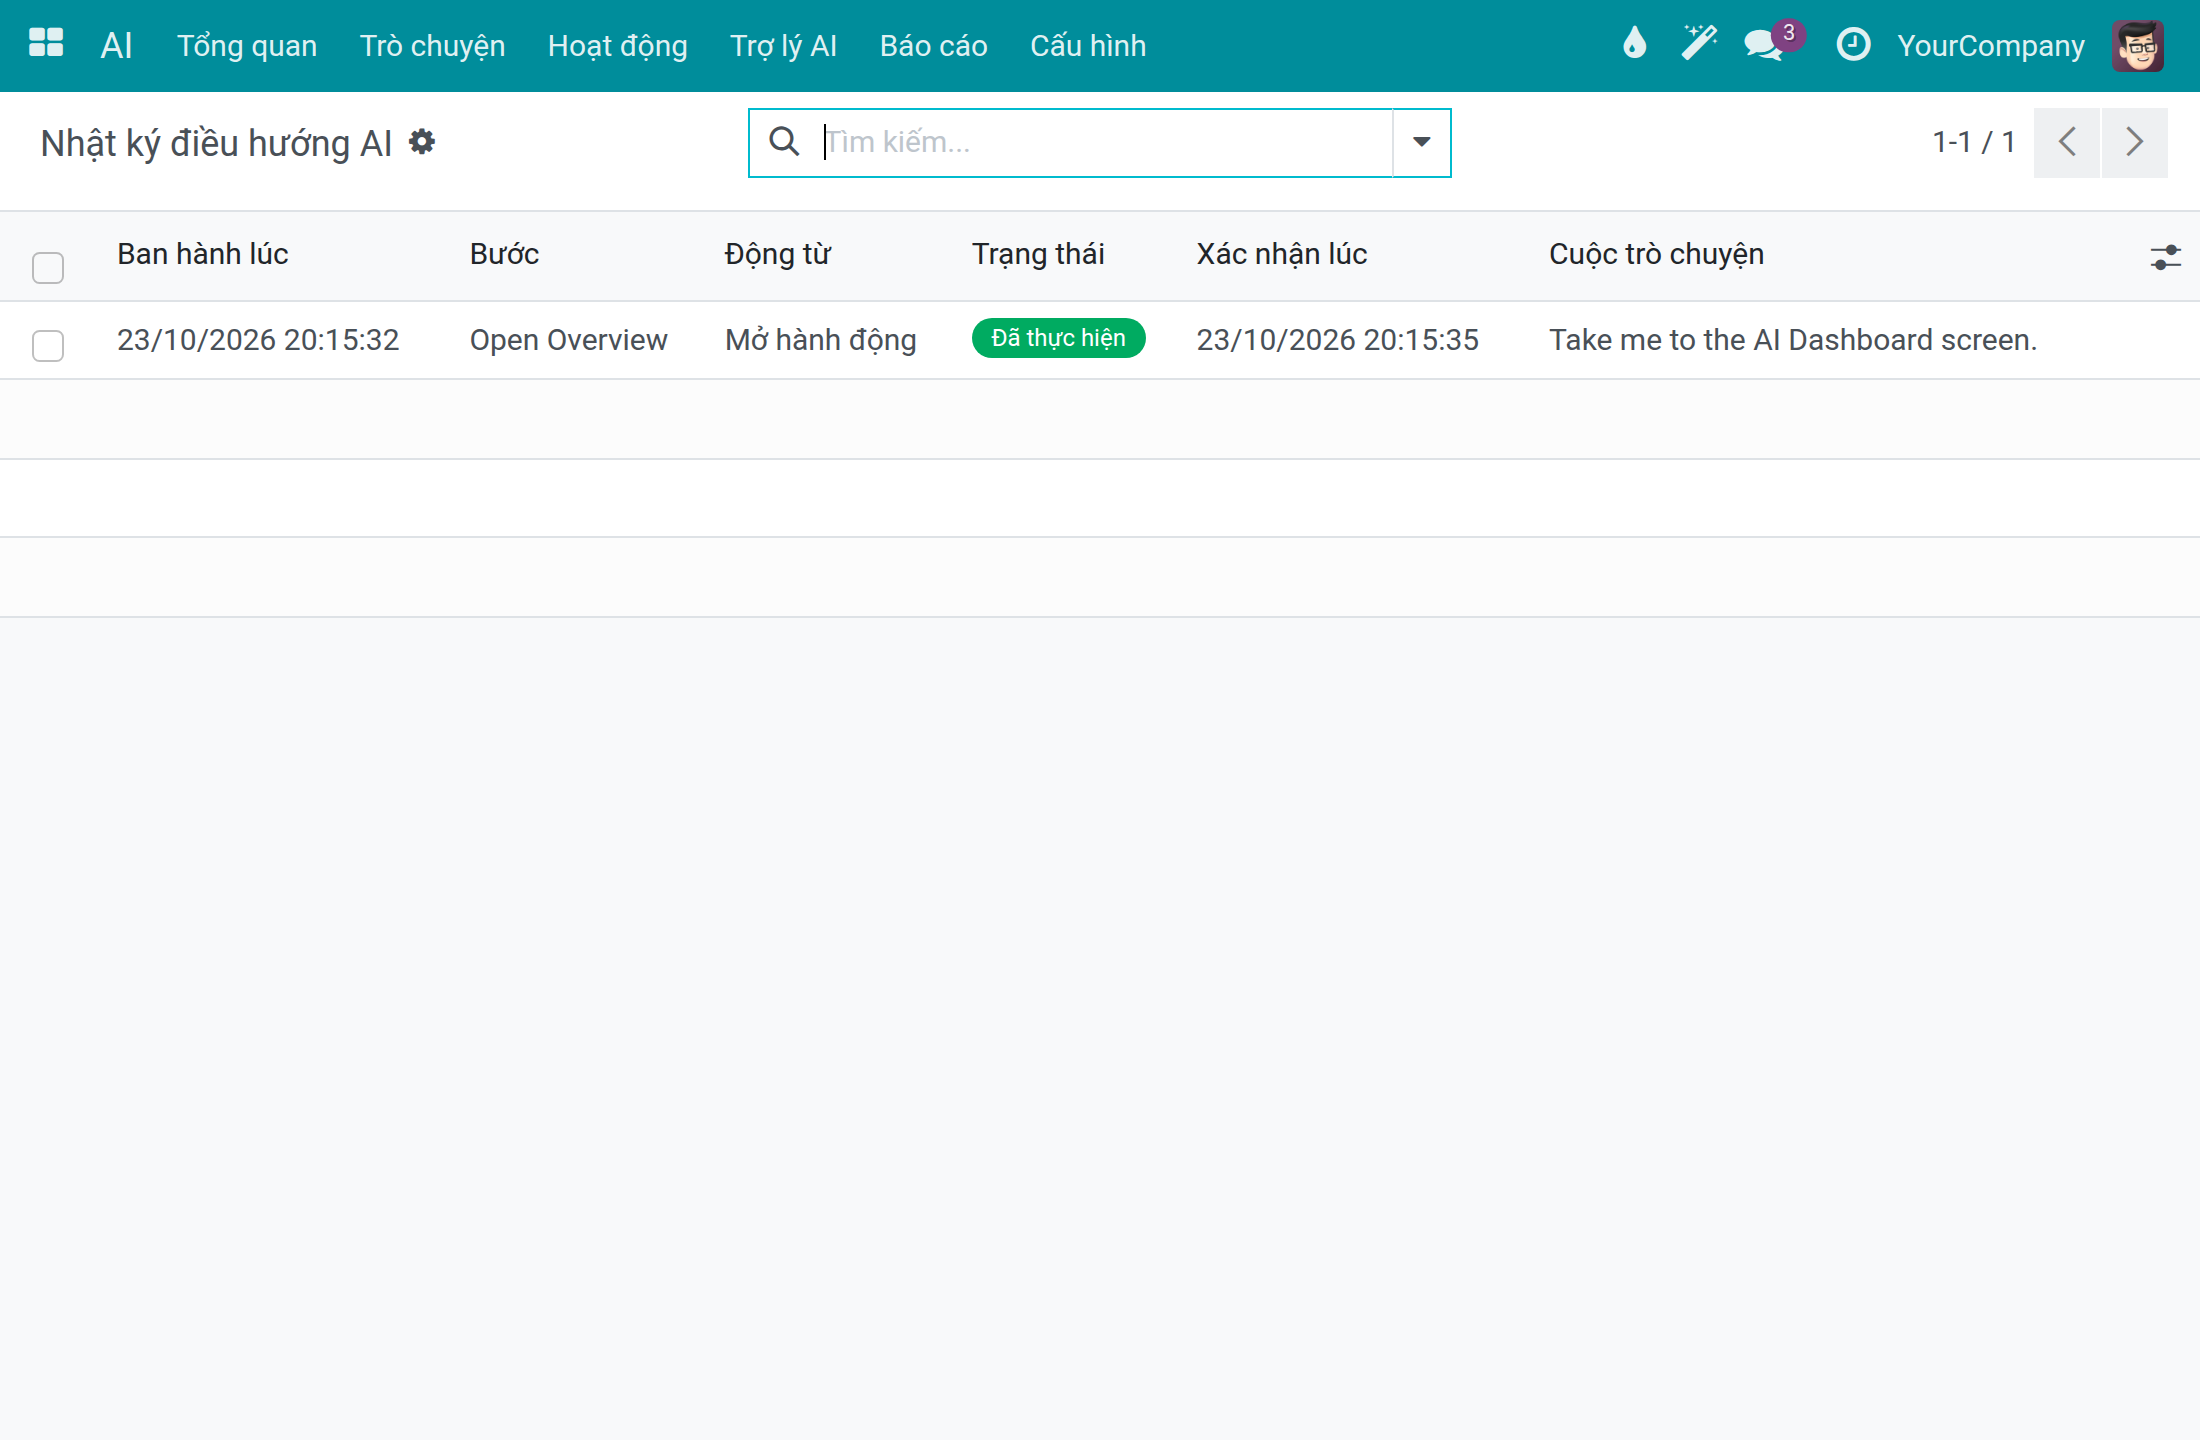Sort by Xác nhận lúc column header
Screen dimensions: 2200x1440
[x=1282, y=254]
